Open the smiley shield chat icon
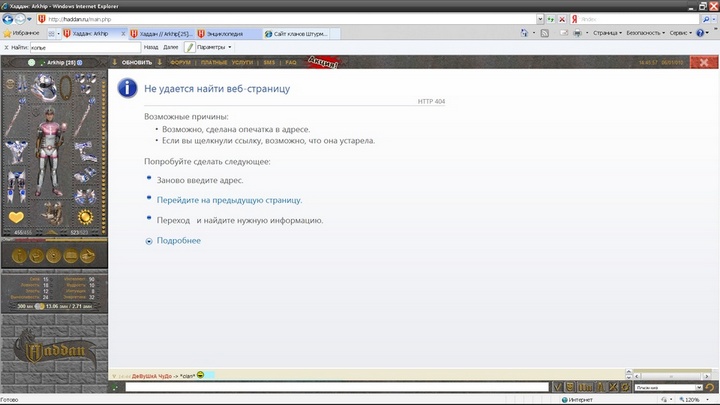The height and width of the screenshot is (405, 720). coord(570,387)
